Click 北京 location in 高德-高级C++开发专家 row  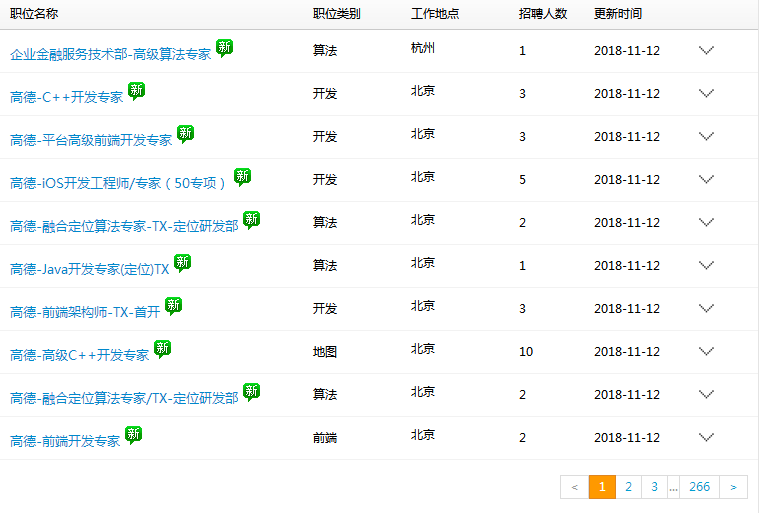click(423, 348)
